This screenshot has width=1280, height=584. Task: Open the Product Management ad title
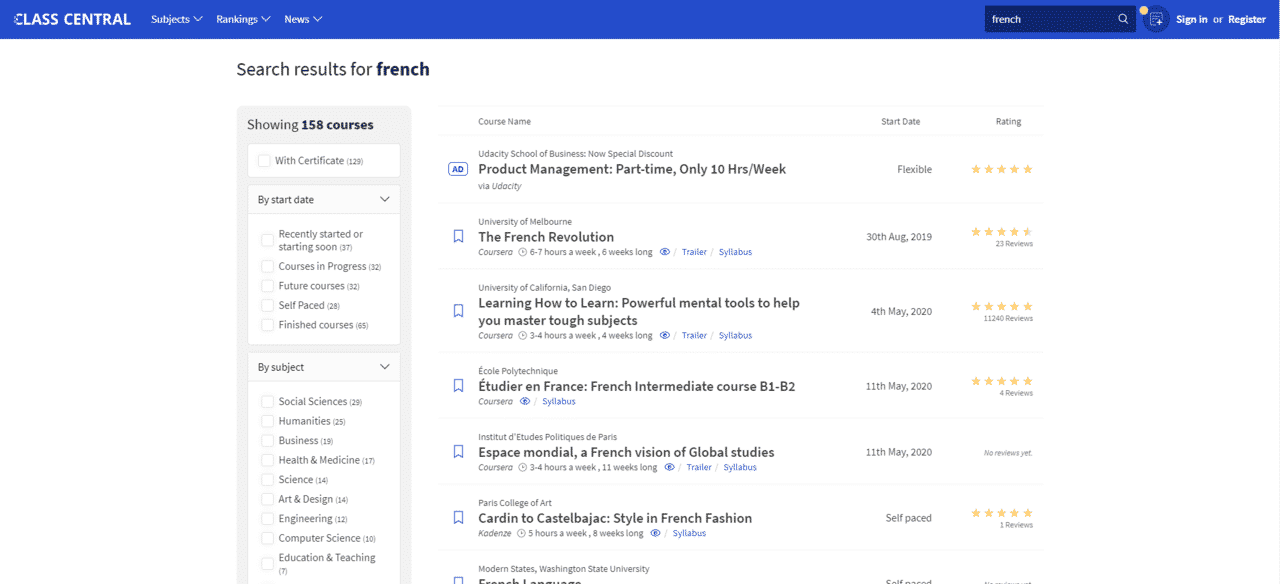tap(632, 169)
